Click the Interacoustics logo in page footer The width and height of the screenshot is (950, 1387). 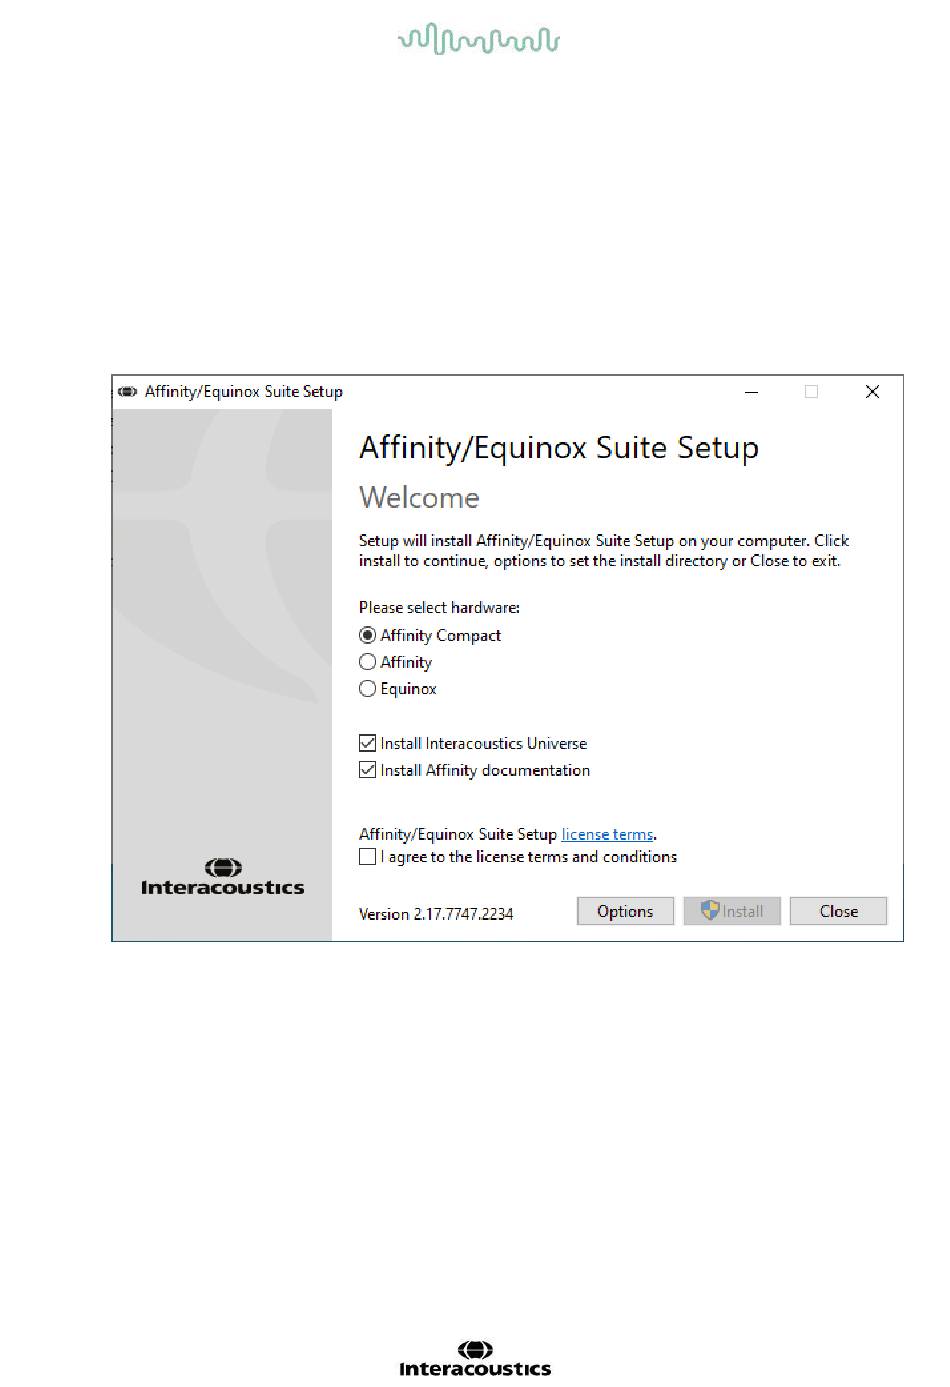pos(475,1360)
